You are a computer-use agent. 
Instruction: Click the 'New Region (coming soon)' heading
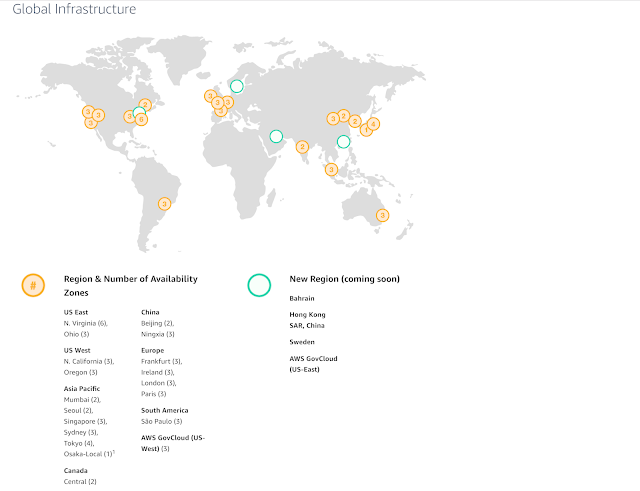tap(344, 279)
